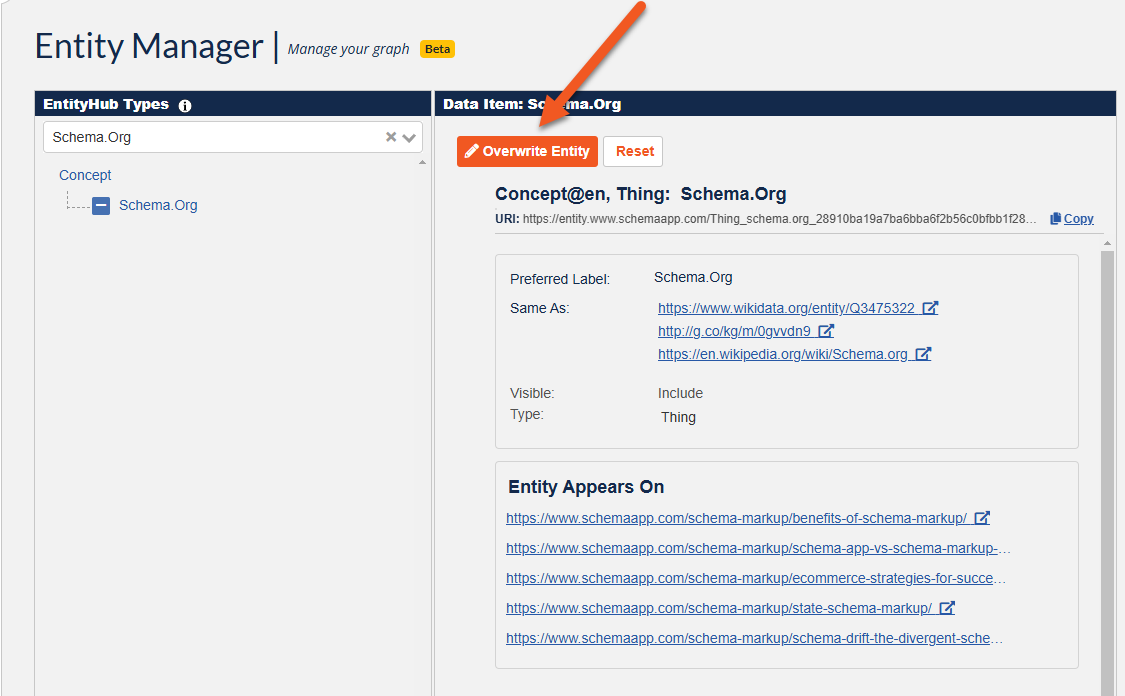This screenshot has height=696, width=1125.
Task: Click the entity URI text
Action: pyautogui.click(x=779, y=219)
